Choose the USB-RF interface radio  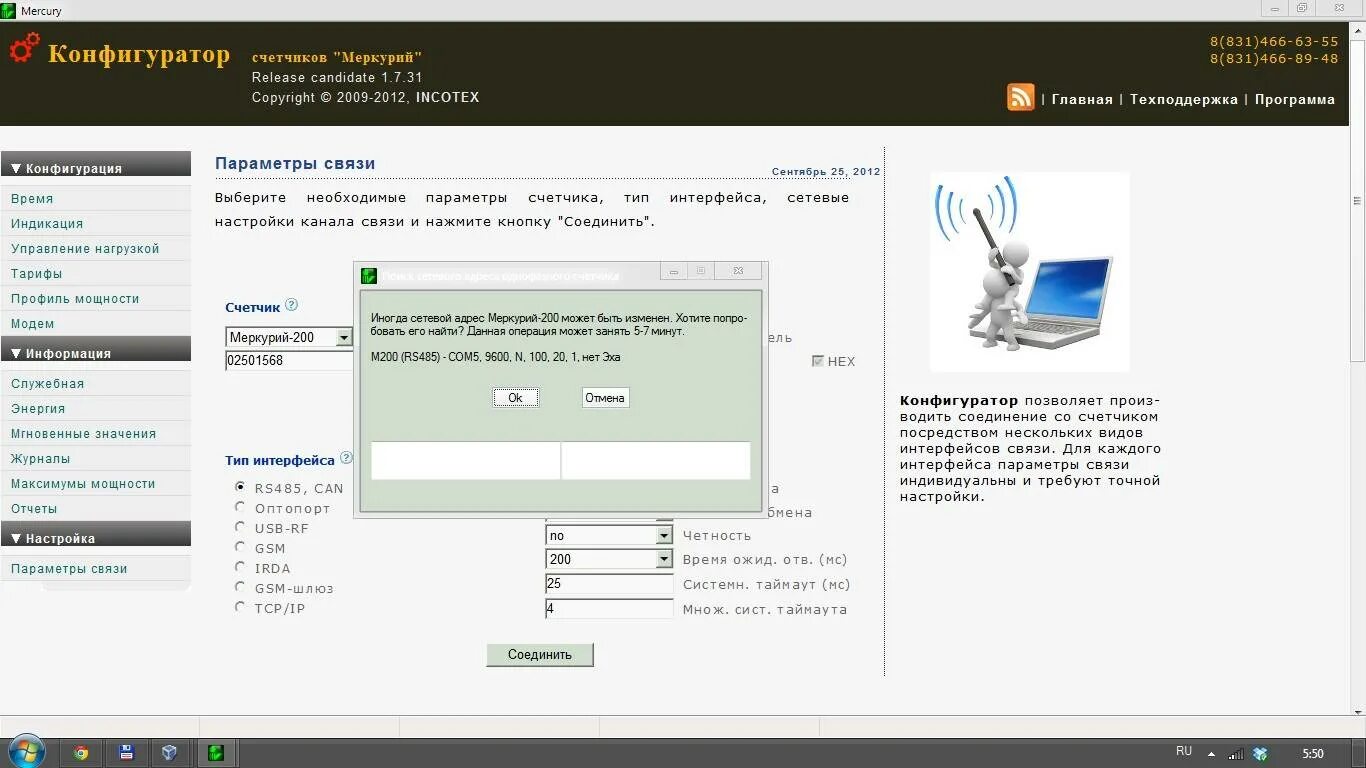point(240,527)
